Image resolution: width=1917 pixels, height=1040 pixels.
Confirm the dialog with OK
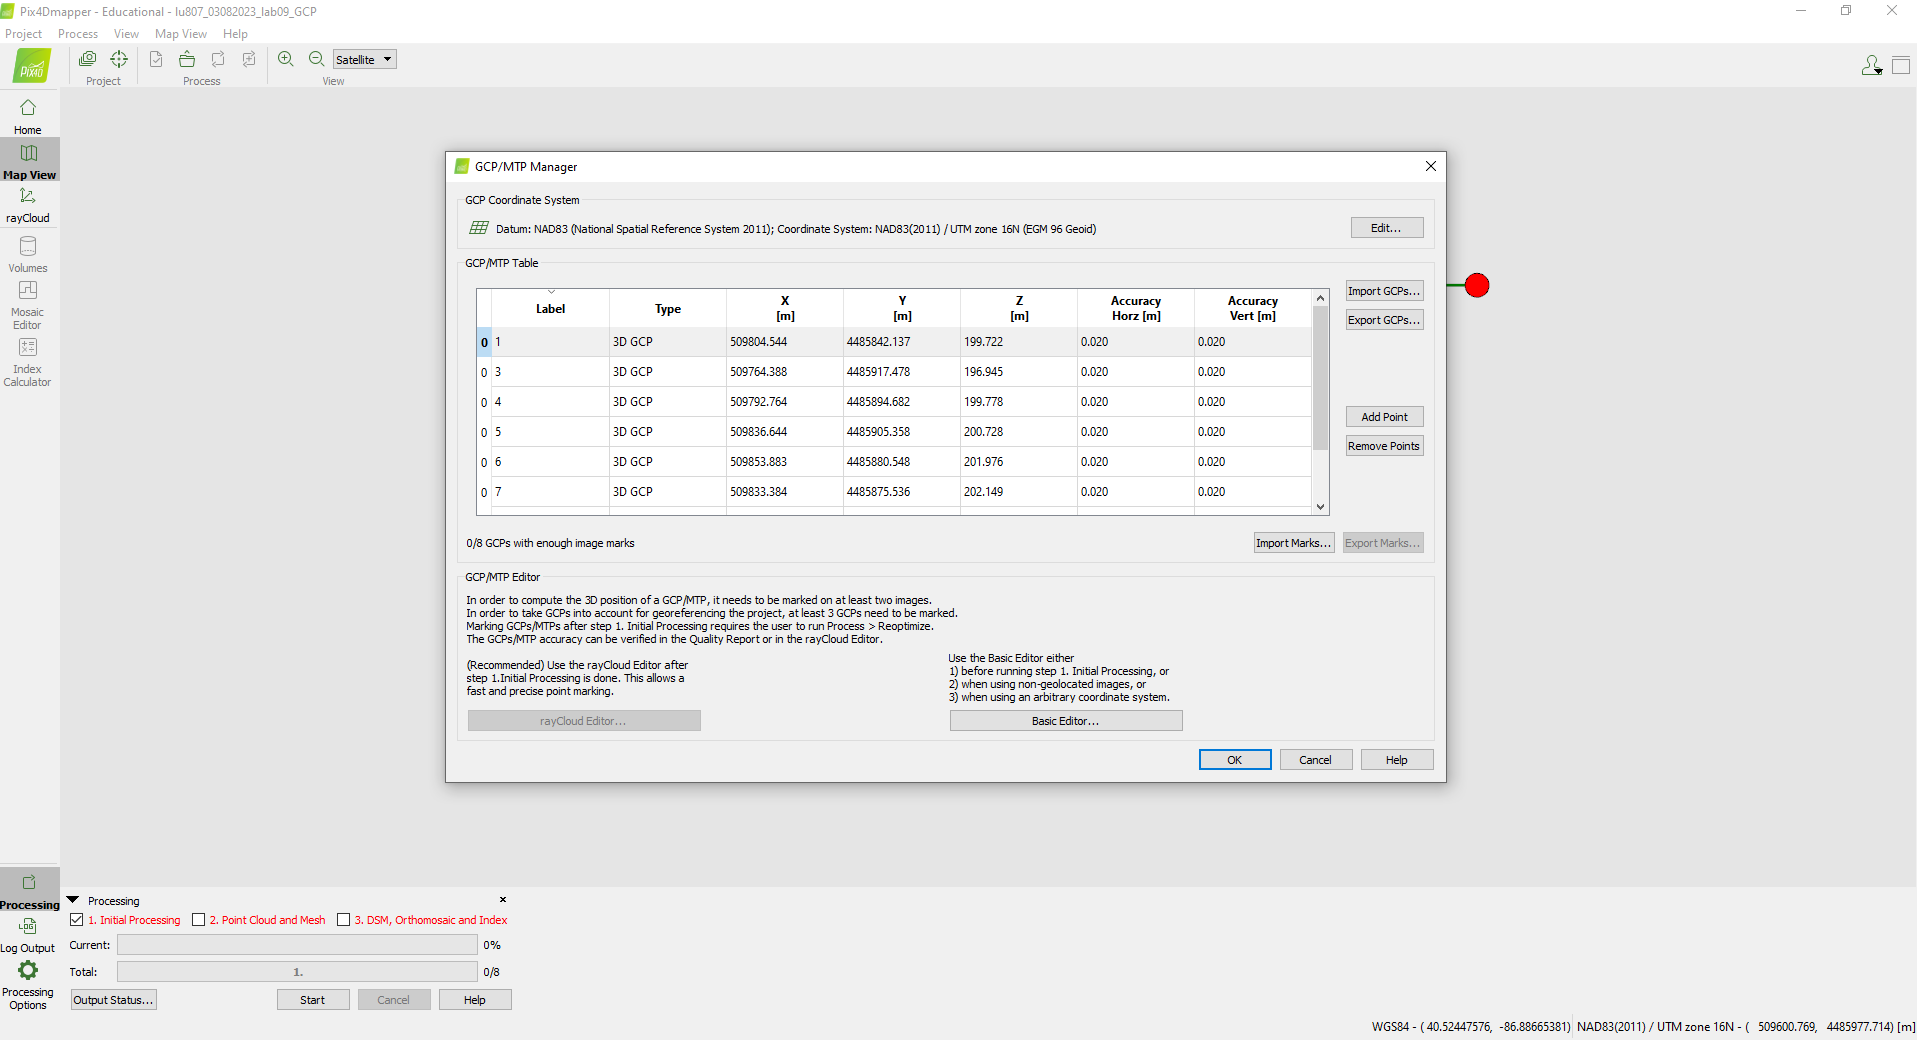point(1235,760)
